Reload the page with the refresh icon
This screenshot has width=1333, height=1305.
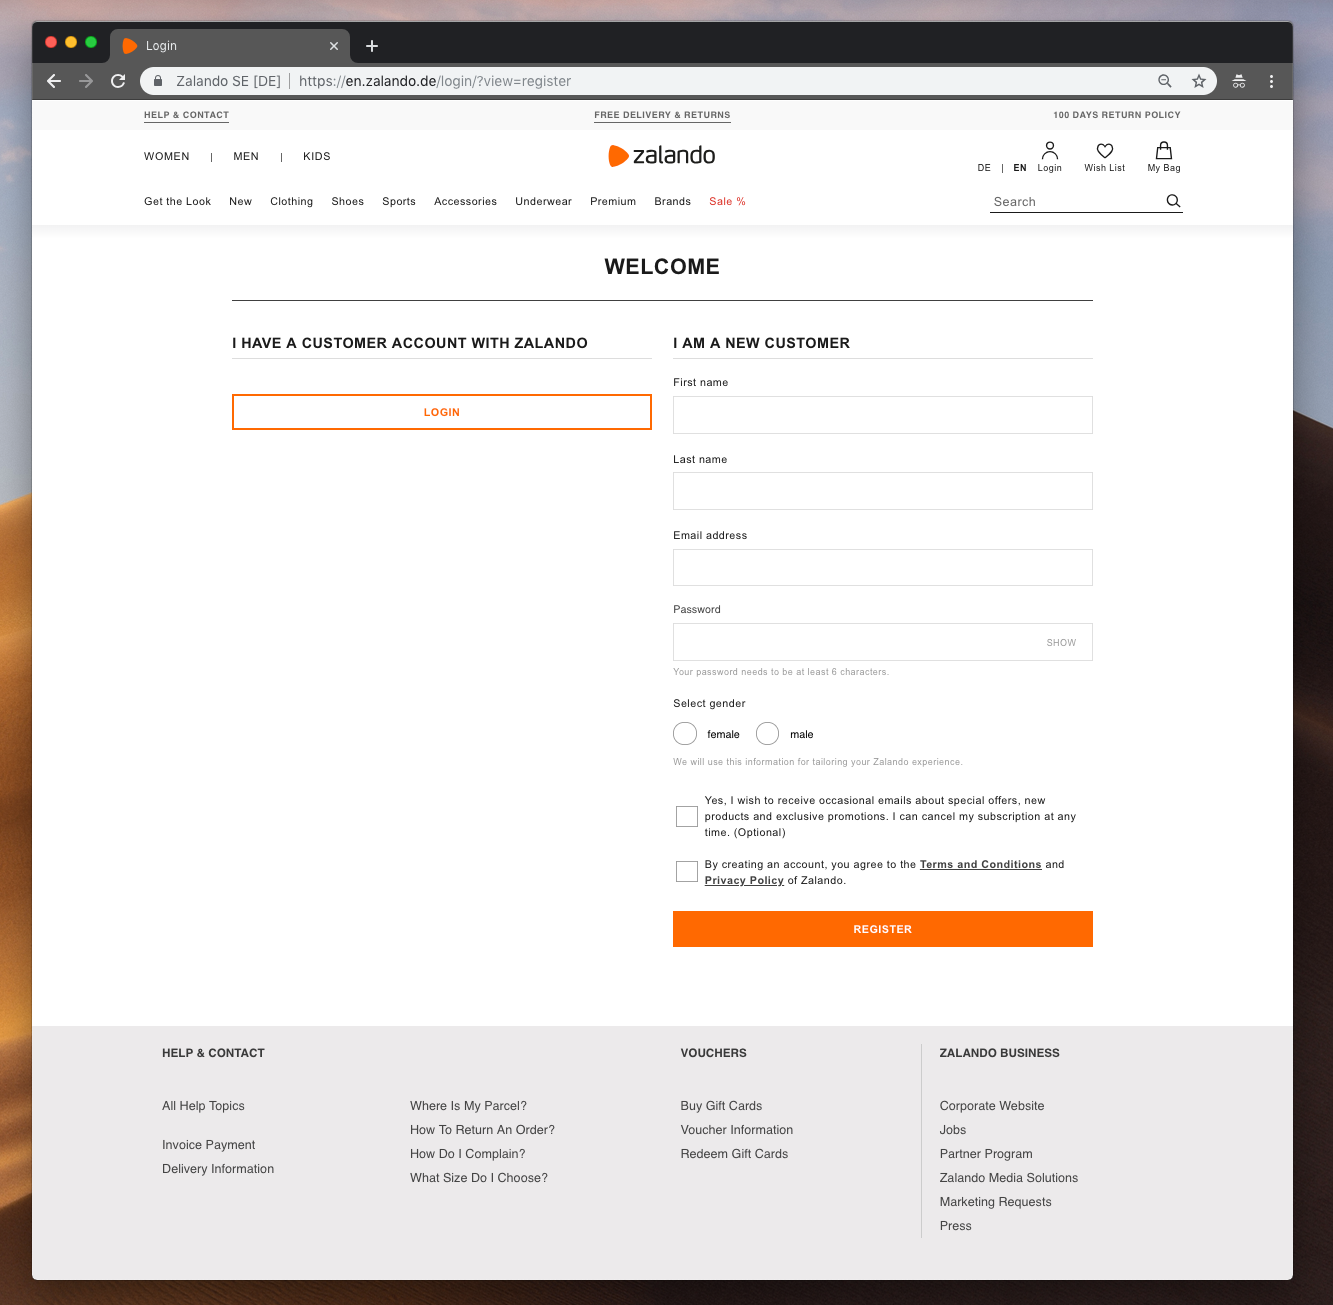117,81
